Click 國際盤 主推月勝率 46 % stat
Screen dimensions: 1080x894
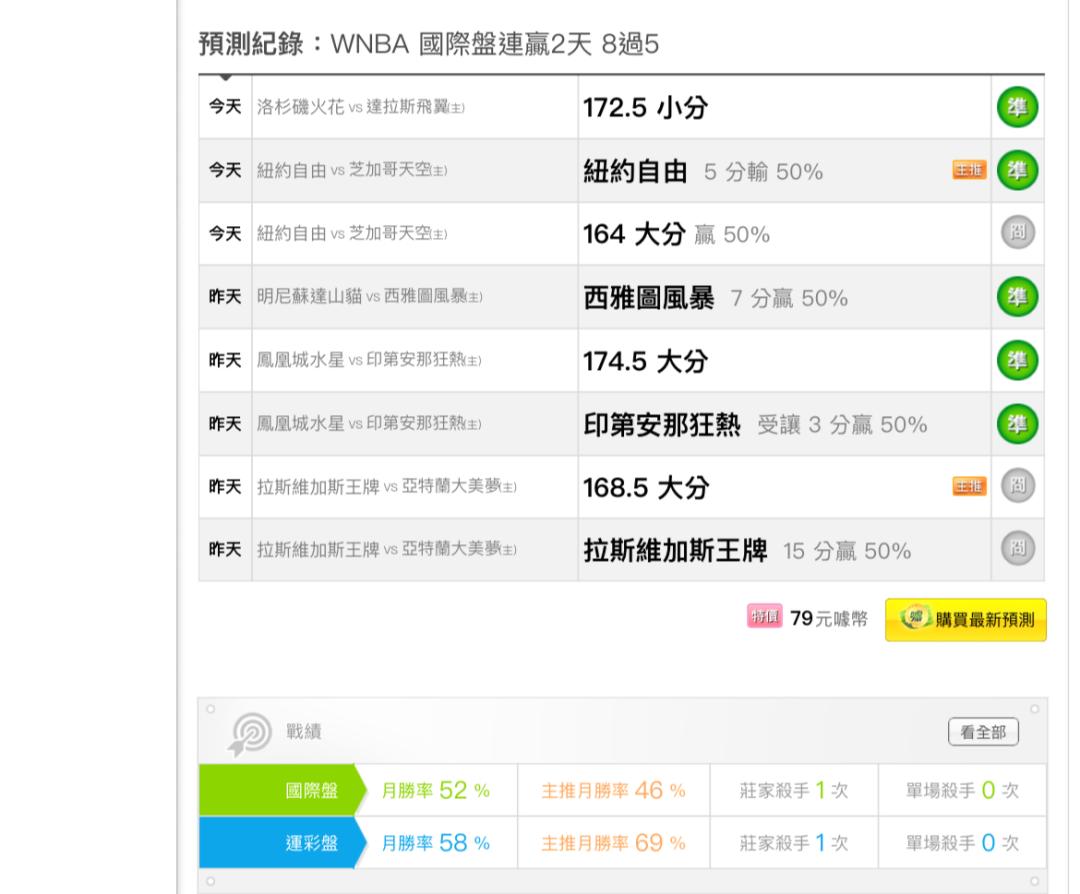pyautogui.click(x=614, y=790)
